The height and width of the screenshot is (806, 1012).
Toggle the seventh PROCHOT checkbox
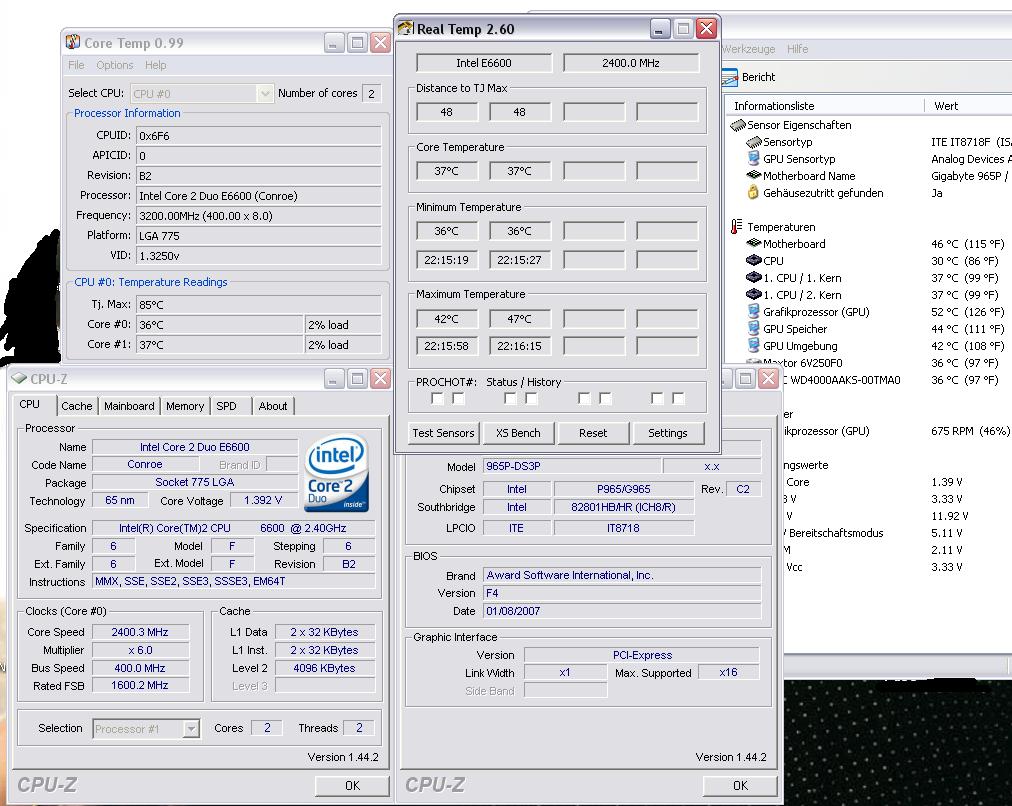pyautogui.click(x=656, y=398)
